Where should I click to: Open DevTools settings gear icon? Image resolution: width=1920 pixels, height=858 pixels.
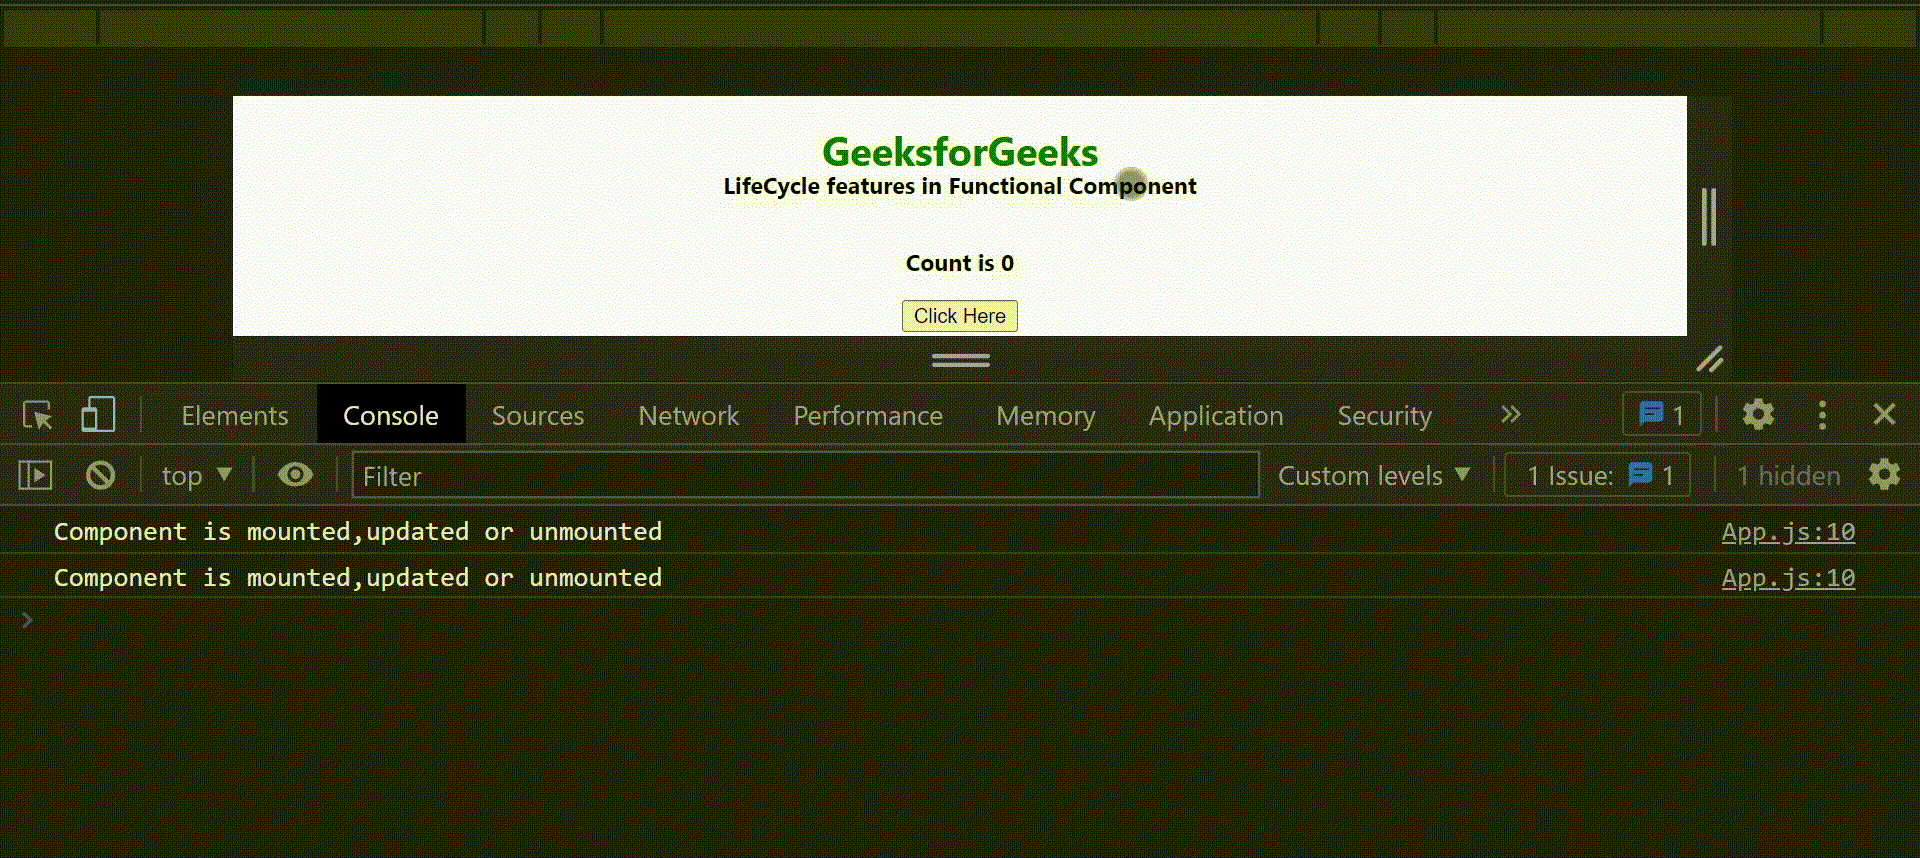(x=1757, y=415)
